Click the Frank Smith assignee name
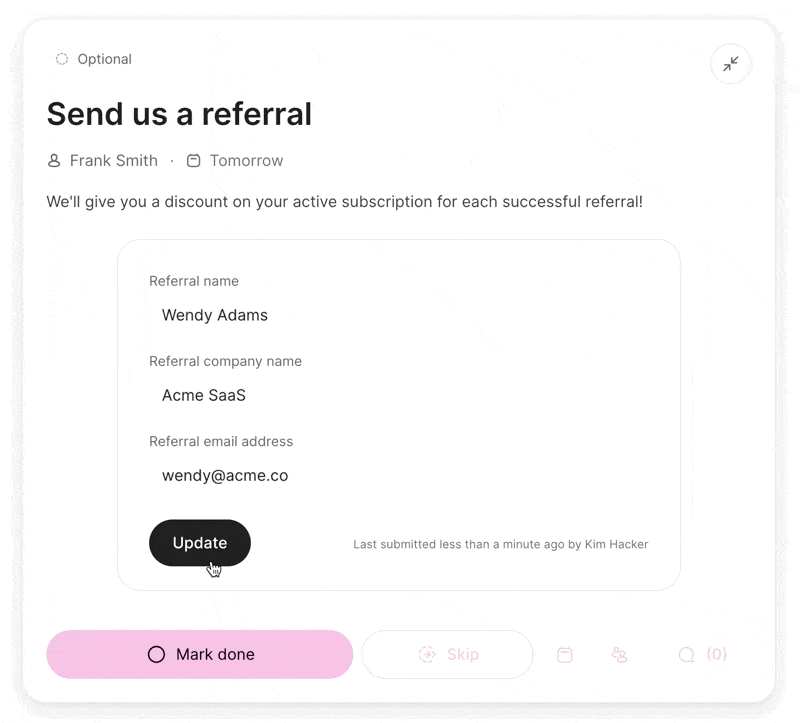800x723 pixels. point(114,161)
